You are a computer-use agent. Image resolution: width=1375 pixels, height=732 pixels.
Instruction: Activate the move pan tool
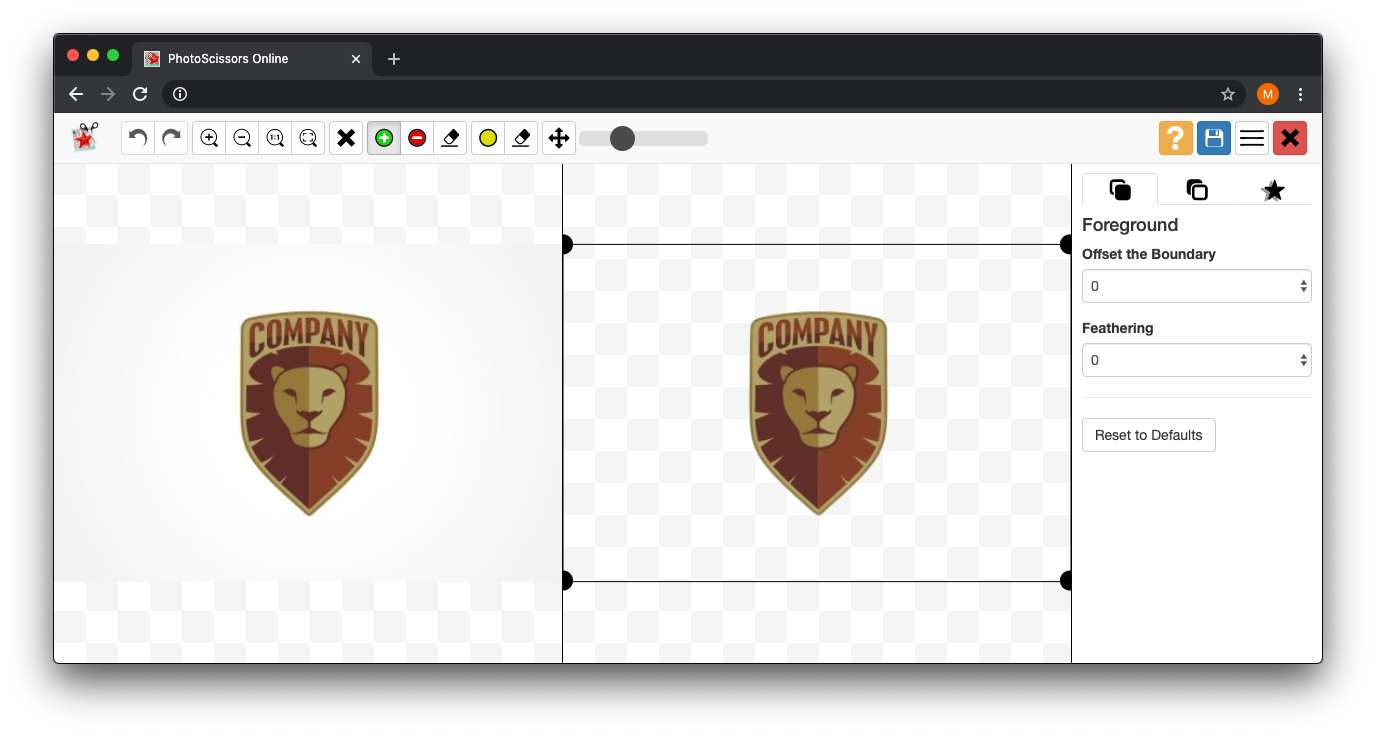[x=559, y=138]
